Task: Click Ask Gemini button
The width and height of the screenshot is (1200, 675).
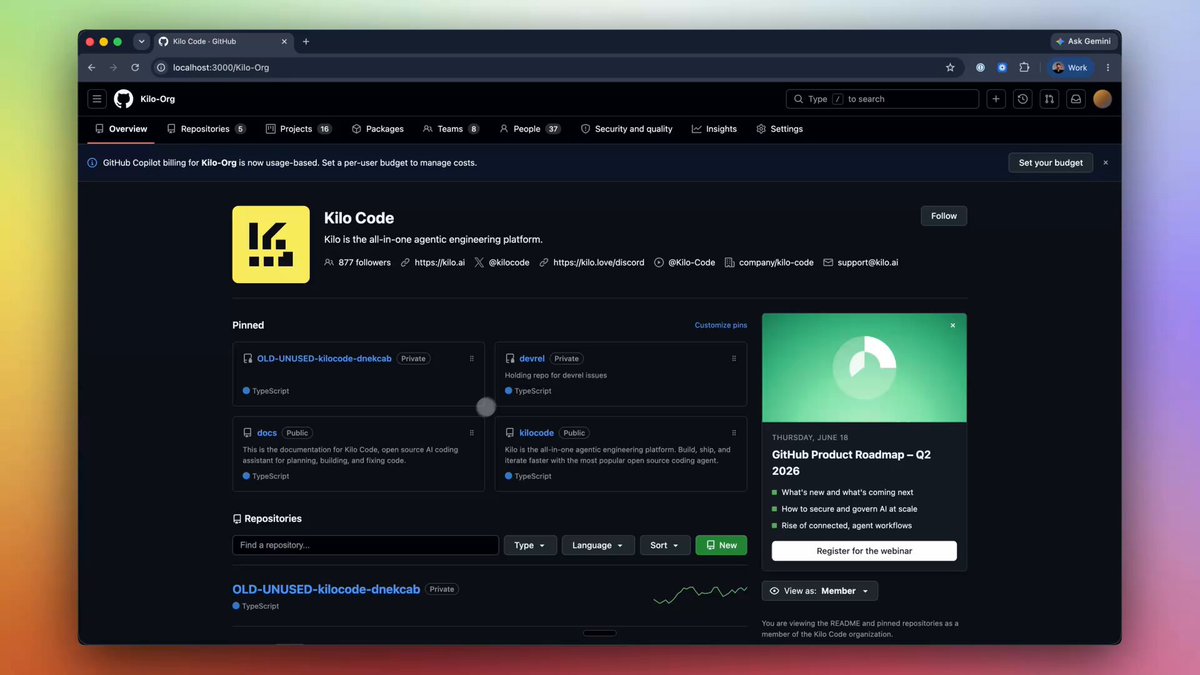Action: click(1084, 42)
